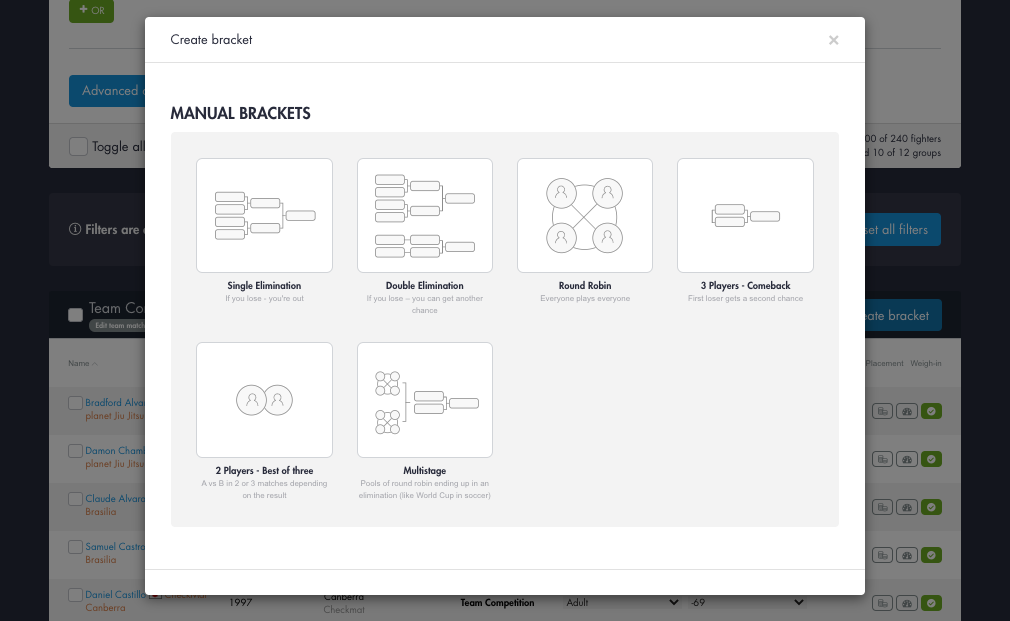Select the Team Competition header checkbox

tap(75, 314)
